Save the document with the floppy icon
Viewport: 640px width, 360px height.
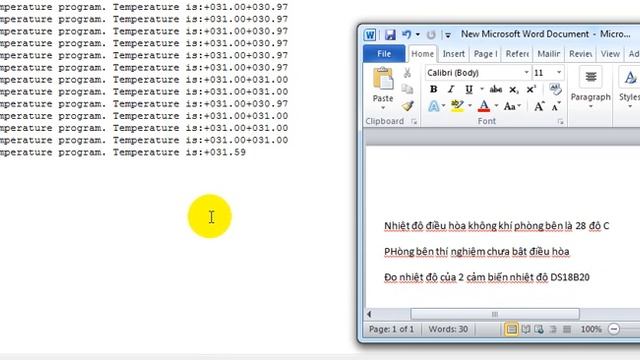pyautogui.click(x=390, y=35)
